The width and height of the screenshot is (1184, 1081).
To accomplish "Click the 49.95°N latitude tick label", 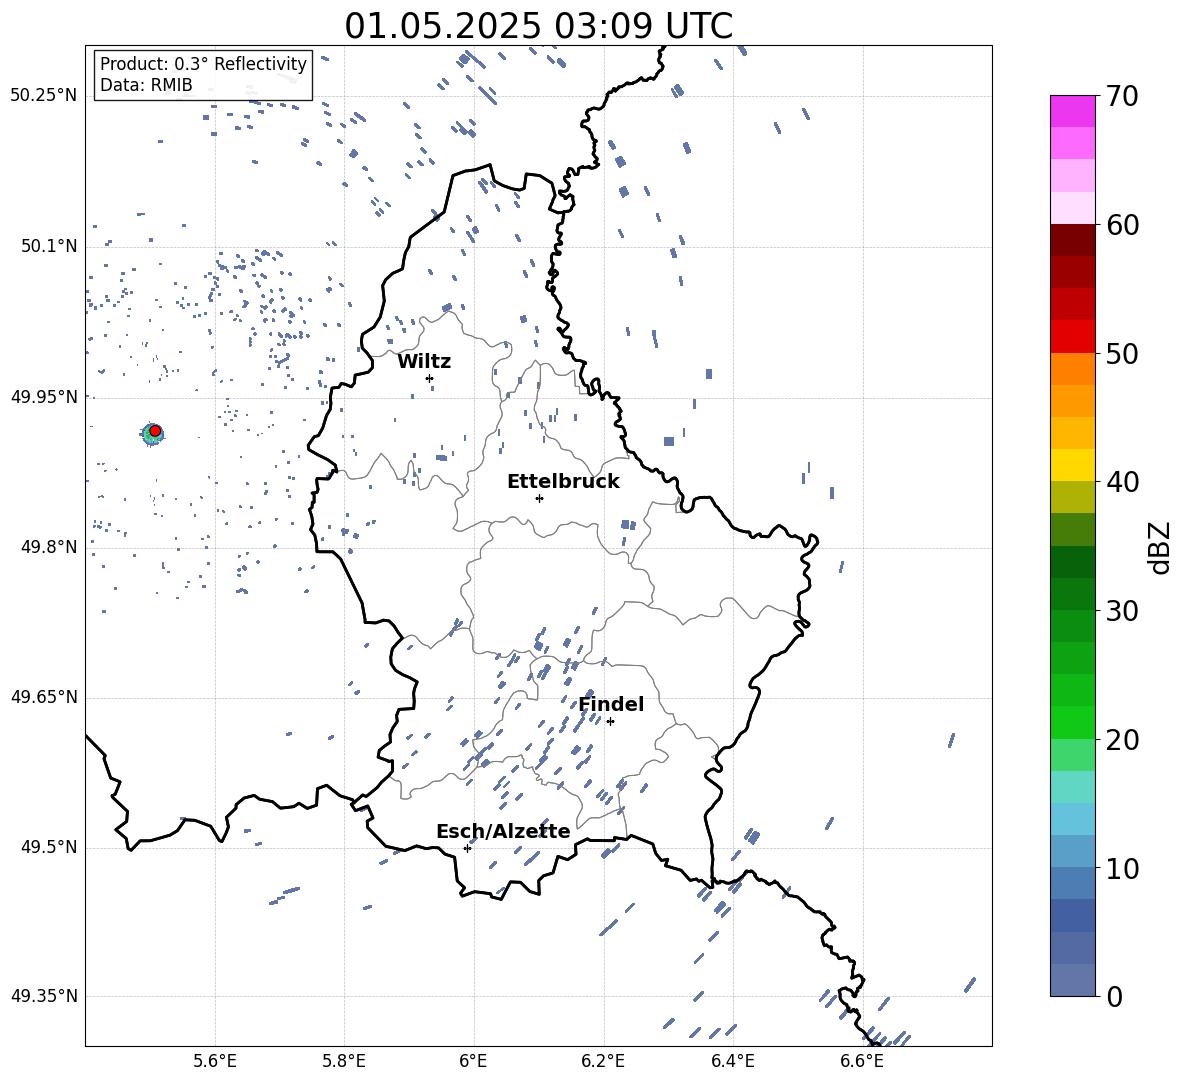I will tap(44, 397).
